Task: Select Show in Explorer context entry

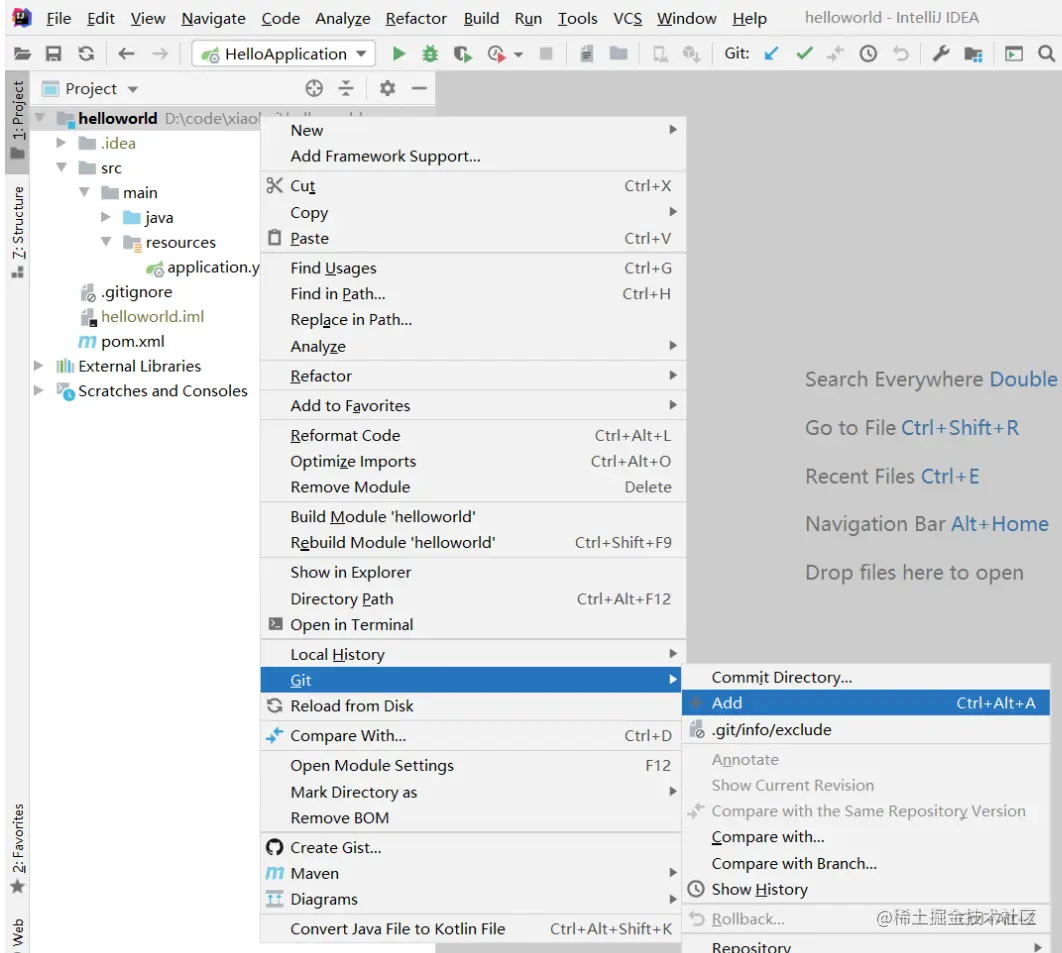Action: pyautogui.click(x=473, y=572)
